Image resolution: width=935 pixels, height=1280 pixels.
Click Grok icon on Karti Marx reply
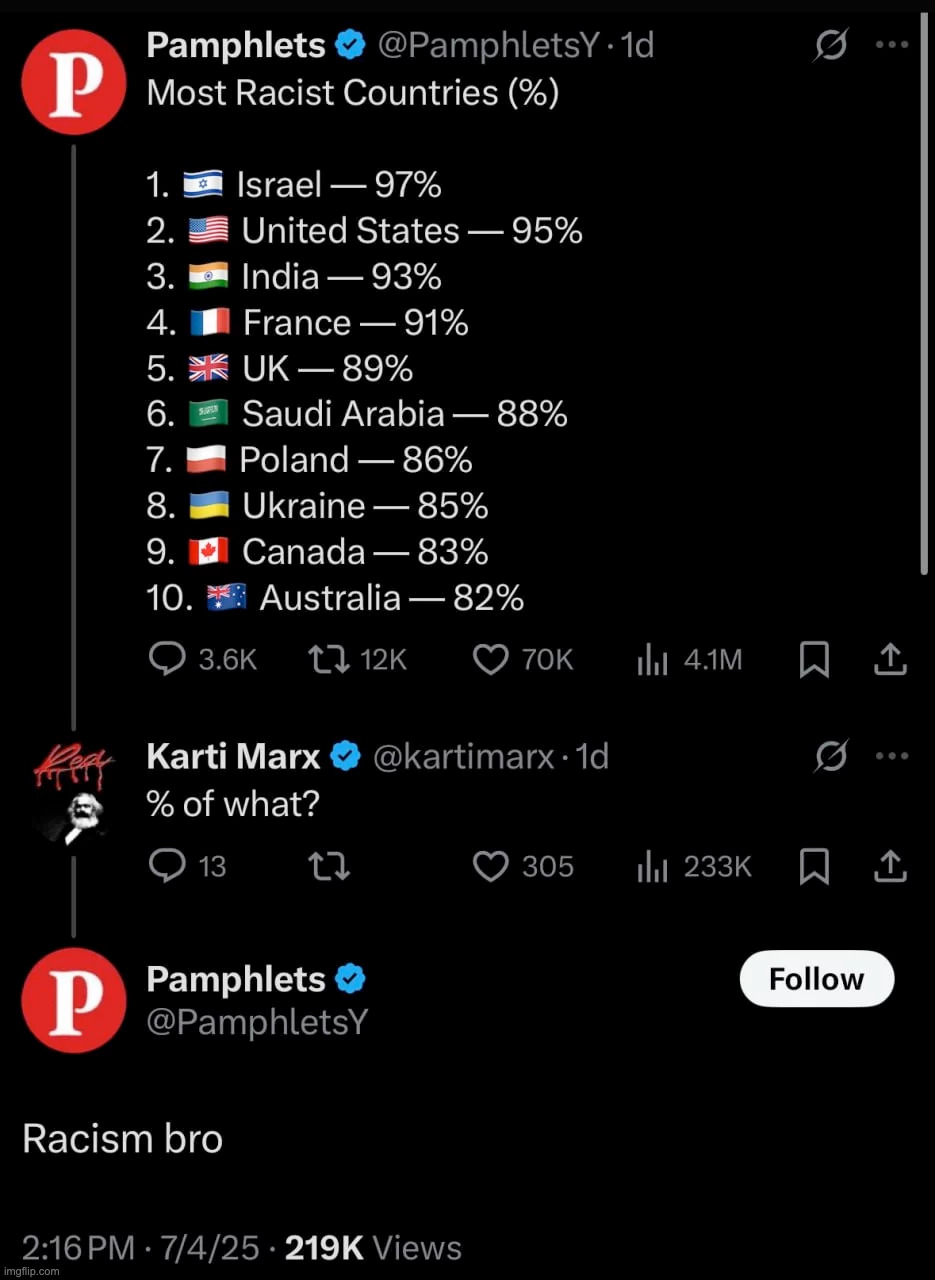click(x=832, y=758)
